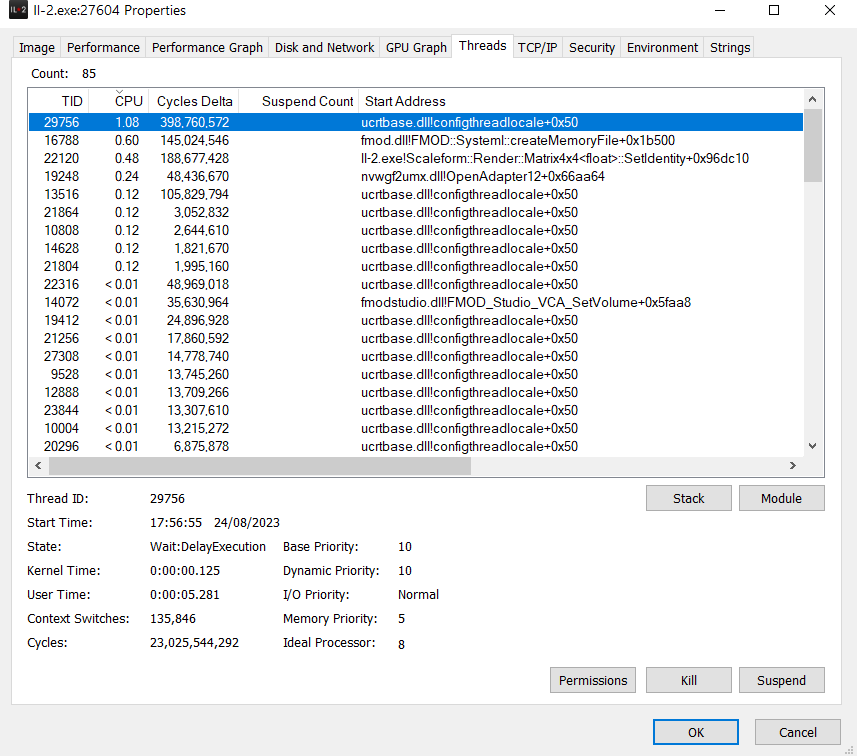Open the Environment tab
The width and height of the screenshot is (857, 756).
pos(662,48)
